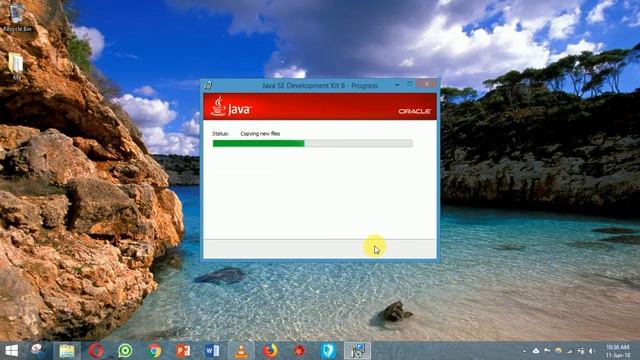Open the Recycle Bin desktop icon
Viewport: 640px width, 360px height.
click(x=16, y=18)
